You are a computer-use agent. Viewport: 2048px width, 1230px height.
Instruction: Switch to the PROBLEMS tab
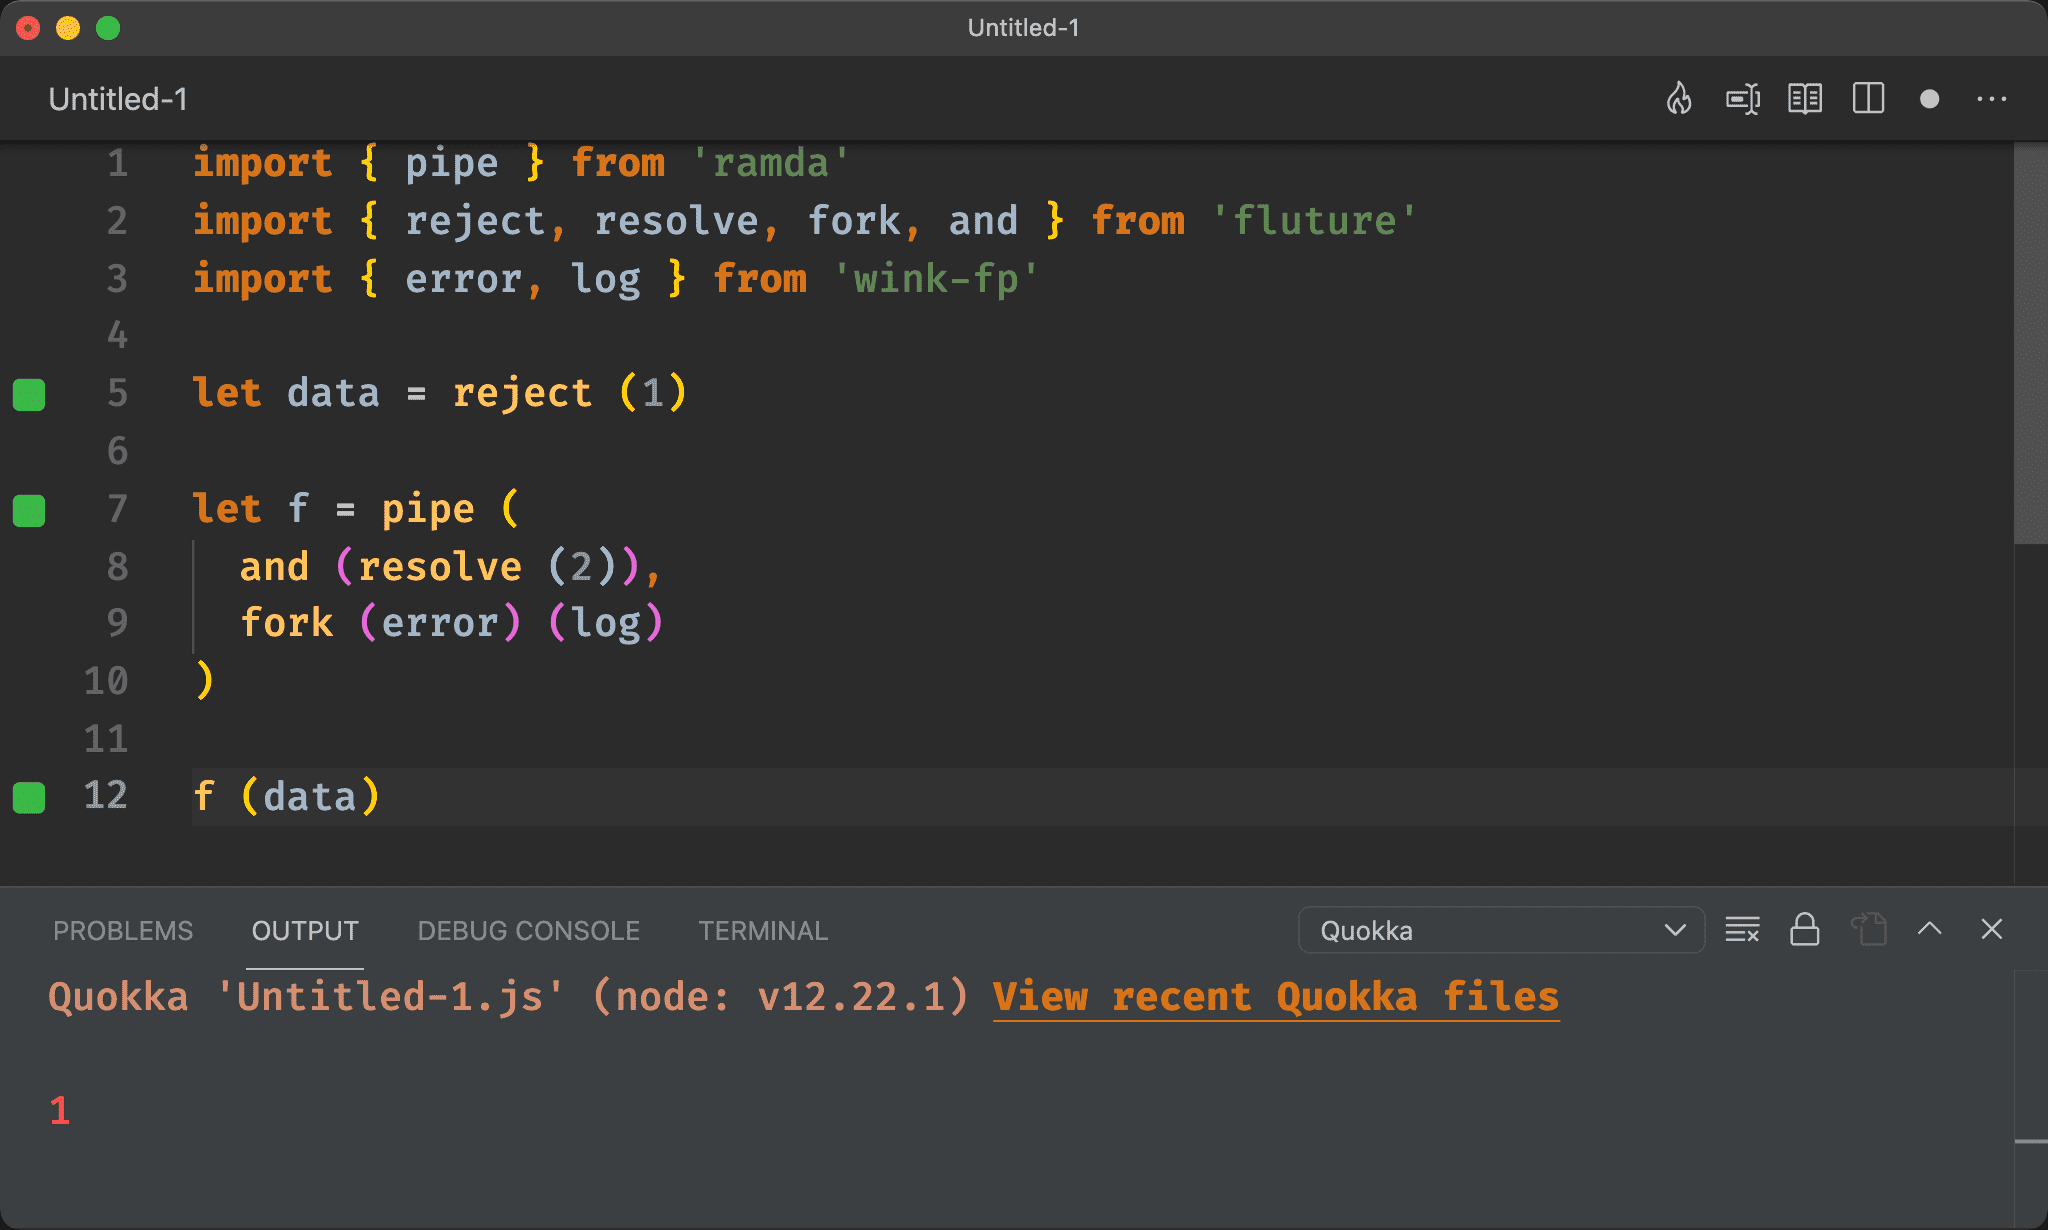point(124,930)
